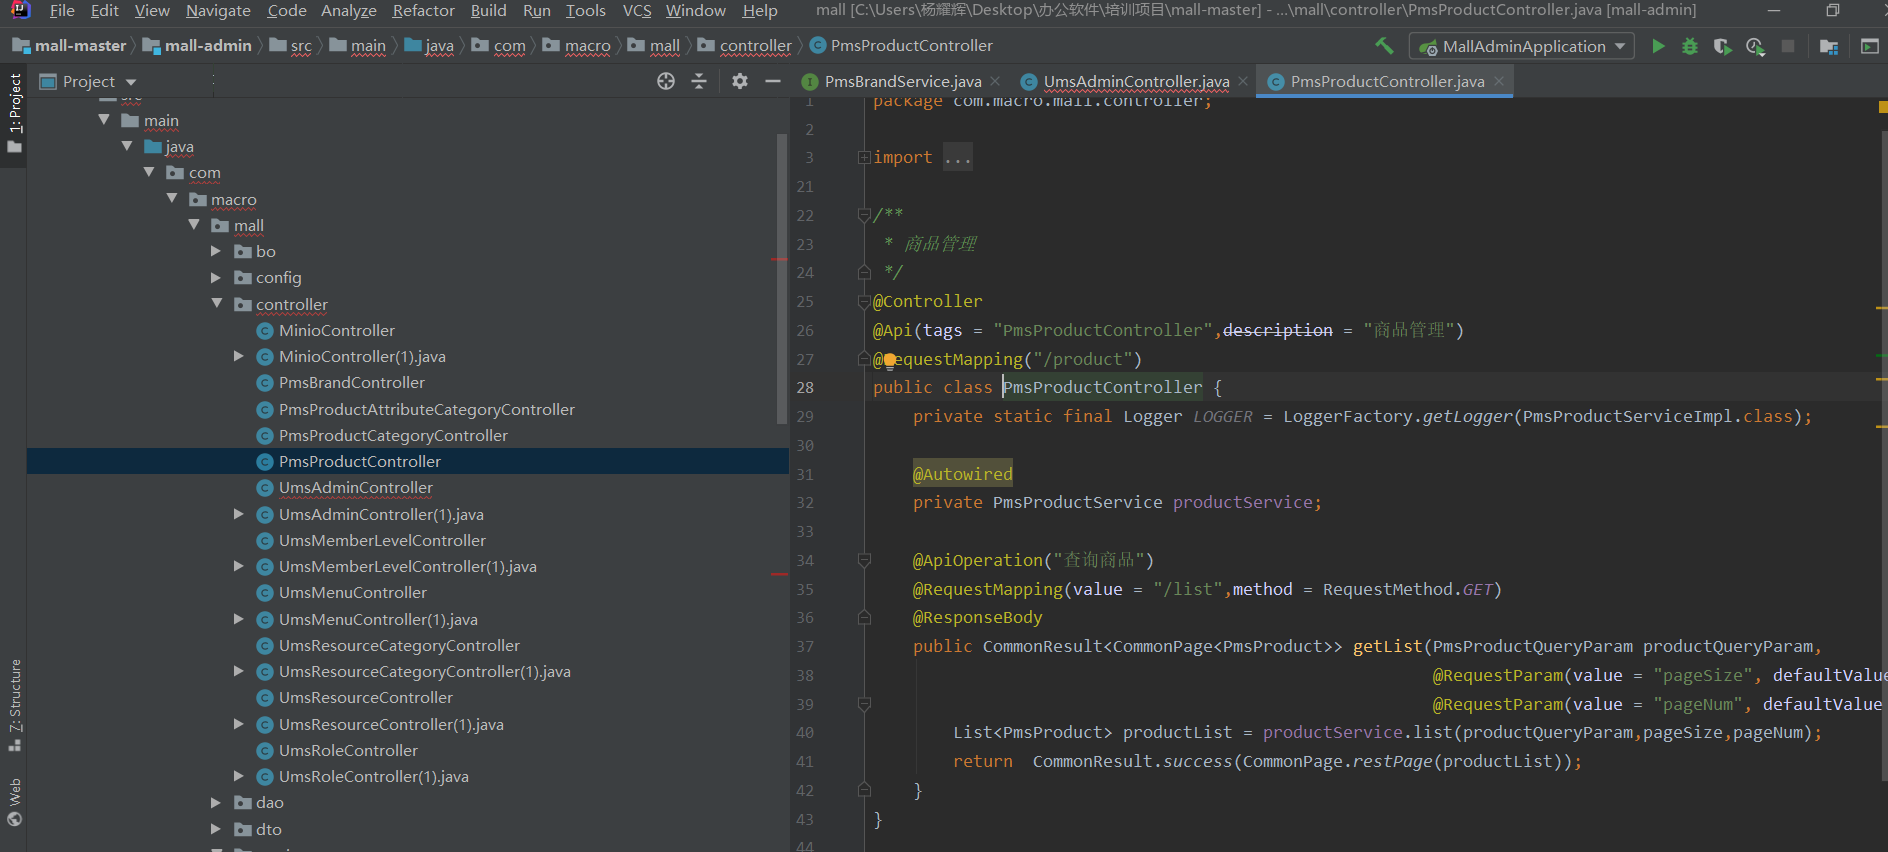Expand the bo package
Image resolution: width=1888 pixels, height=852 pixels.
pyautogui.click(x=216, y=251)
